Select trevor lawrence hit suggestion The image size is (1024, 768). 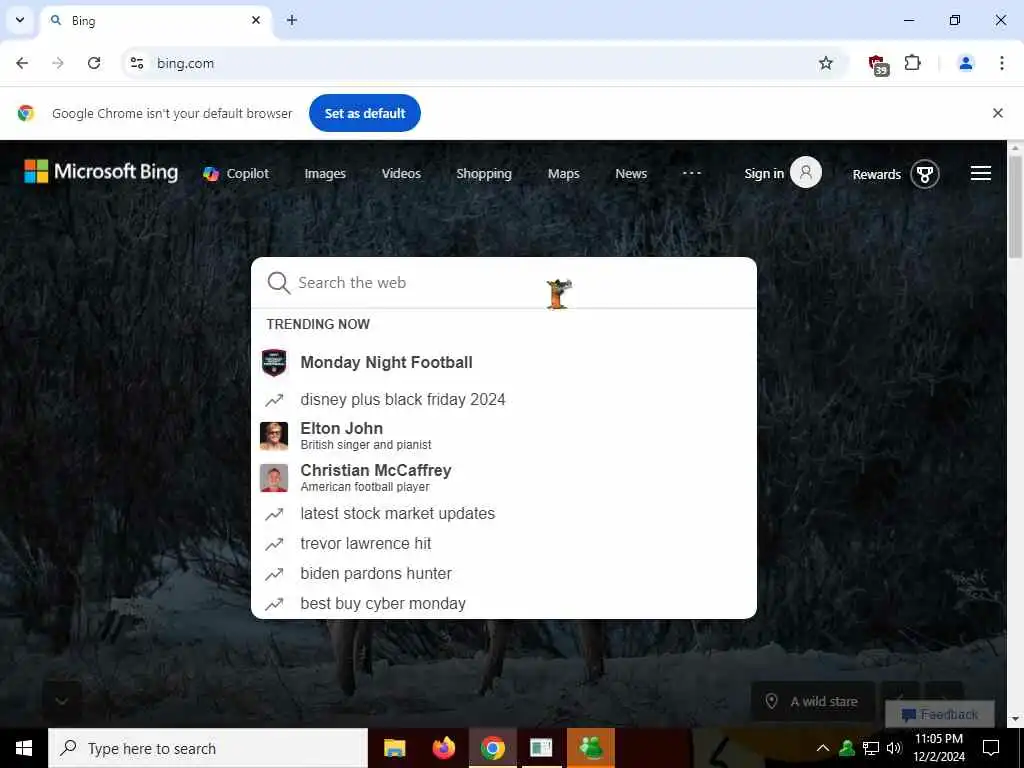pos(504,543)
